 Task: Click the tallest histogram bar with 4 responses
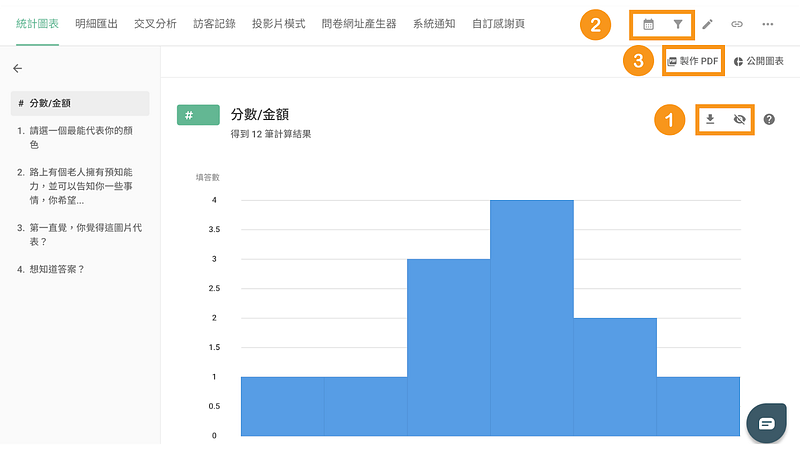point(532,318)
